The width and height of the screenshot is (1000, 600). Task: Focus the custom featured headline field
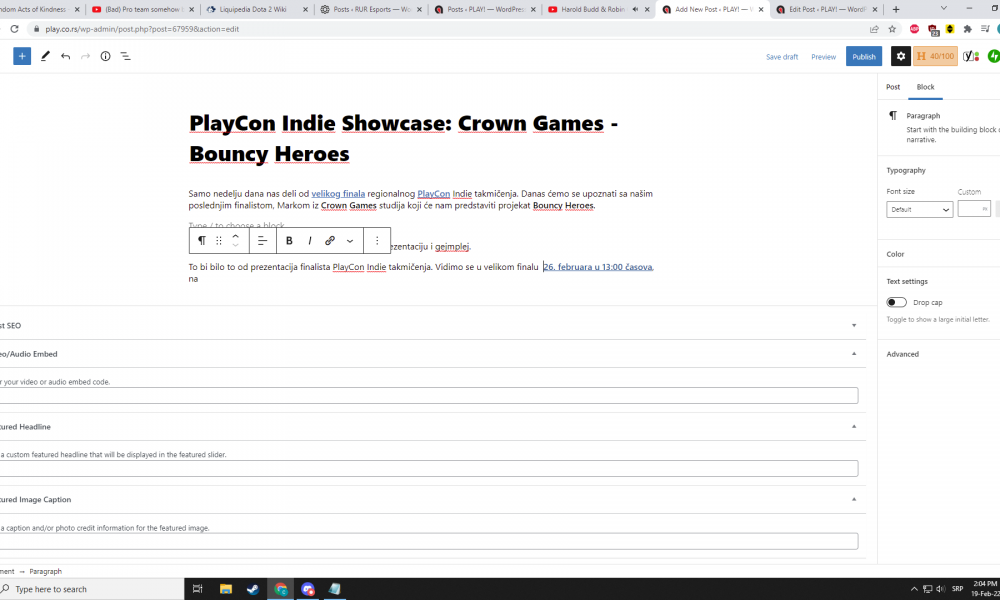pyautogui.click(x=429, y=469)
